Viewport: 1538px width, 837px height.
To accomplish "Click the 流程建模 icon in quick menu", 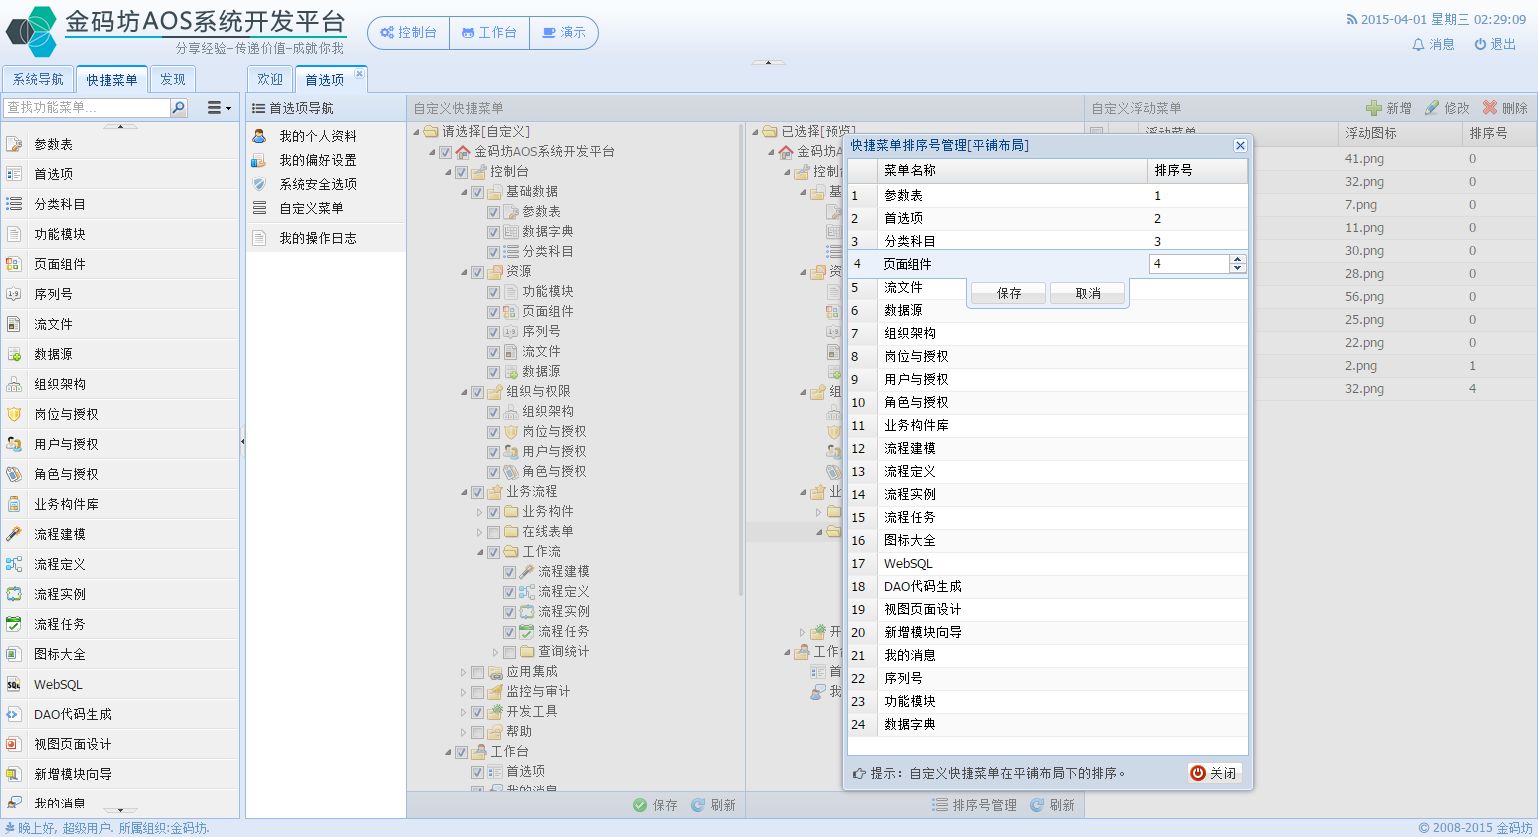I will click(x=14, y=534).
